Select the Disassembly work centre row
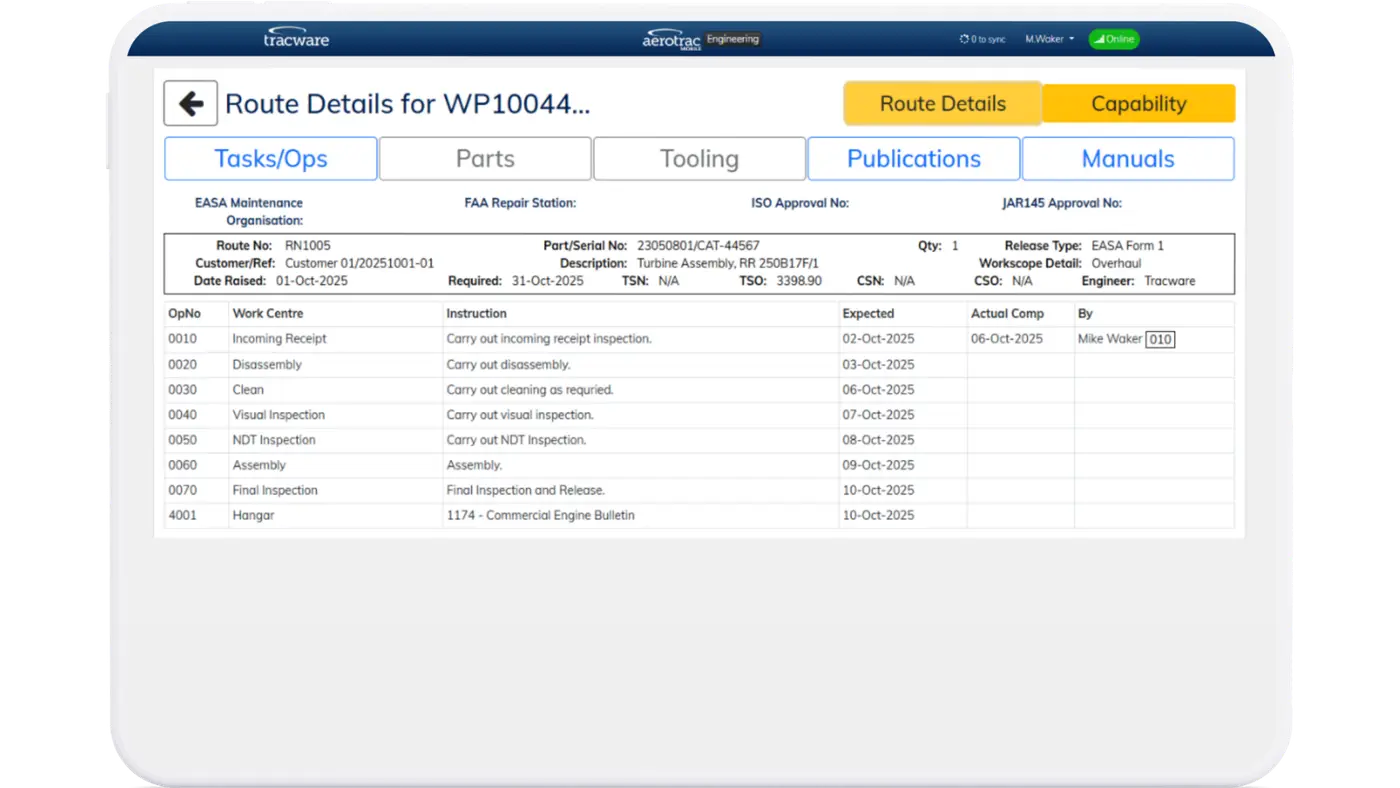Image resolution: width=1400 pixels, height=788 pixels. pyautogui.click(x=699, y=365)
